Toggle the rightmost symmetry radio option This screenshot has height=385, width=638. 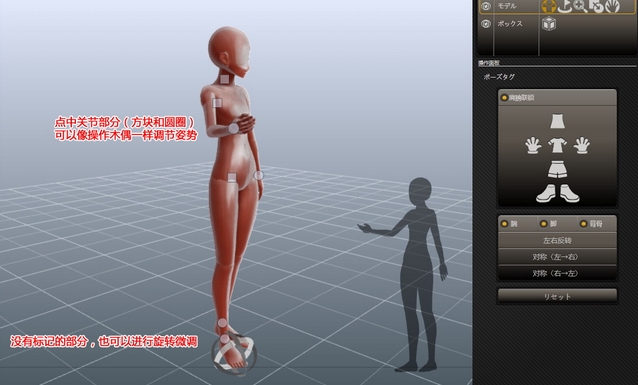583,224
